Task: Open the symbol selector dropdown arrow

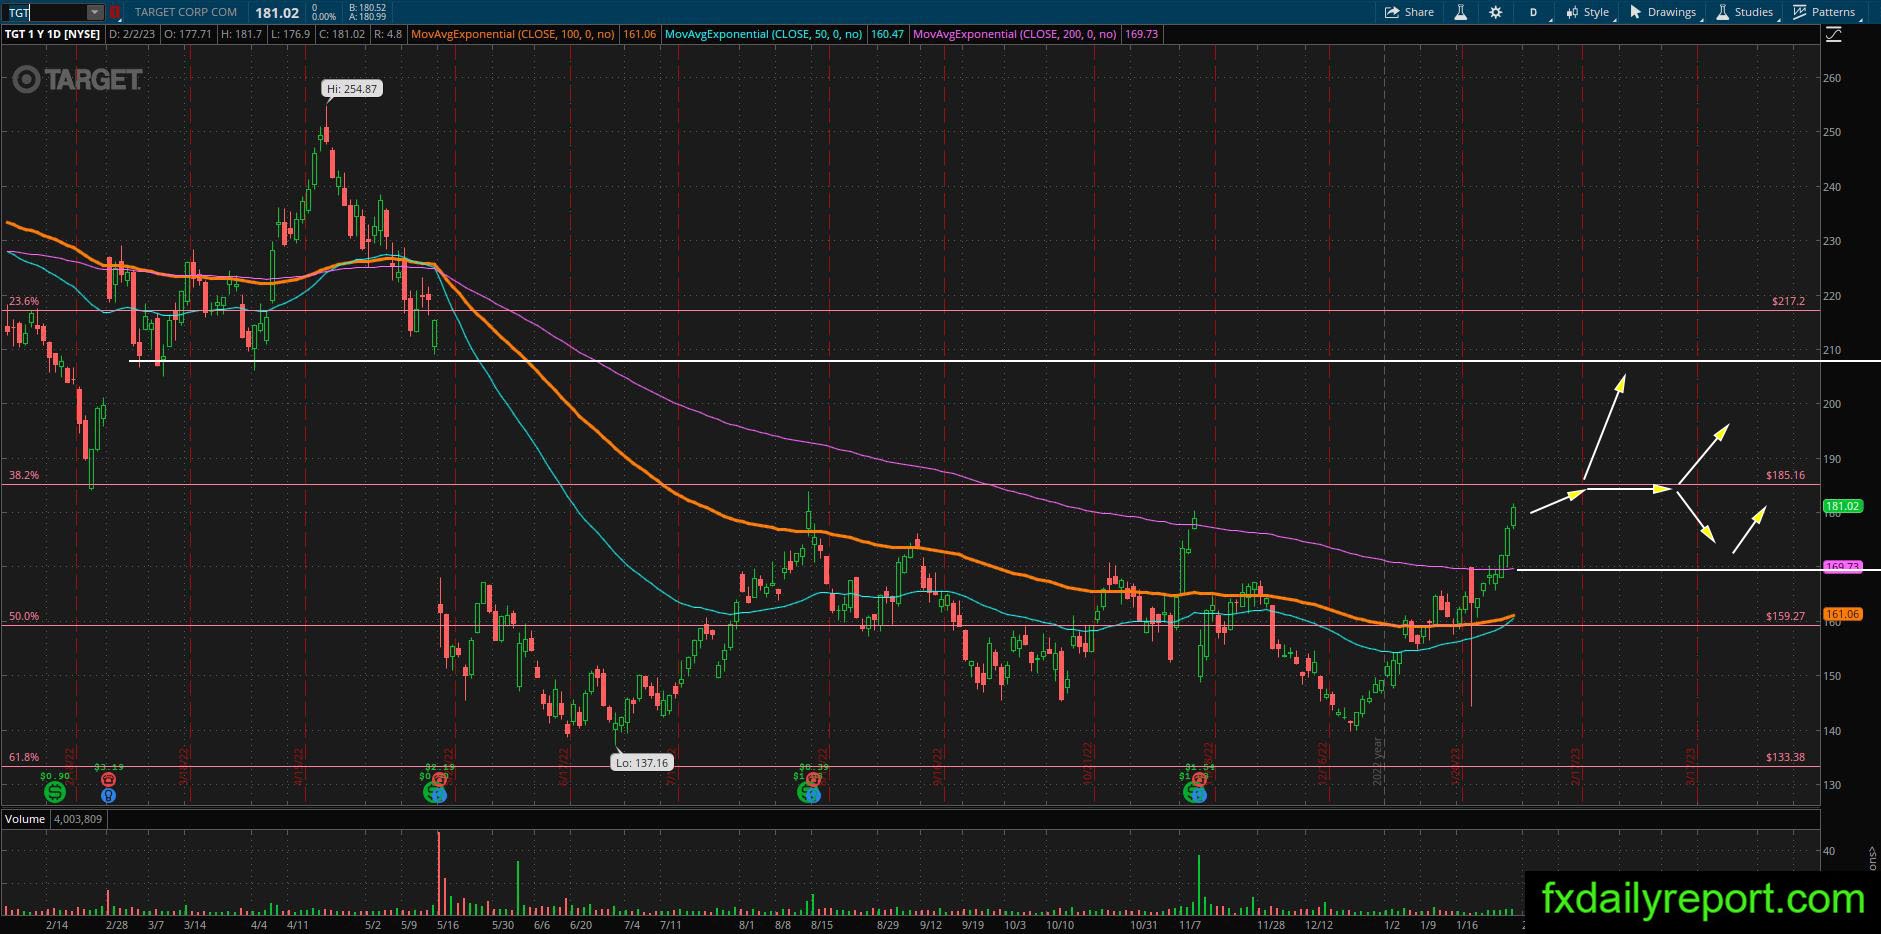Action: pos(95,12)
